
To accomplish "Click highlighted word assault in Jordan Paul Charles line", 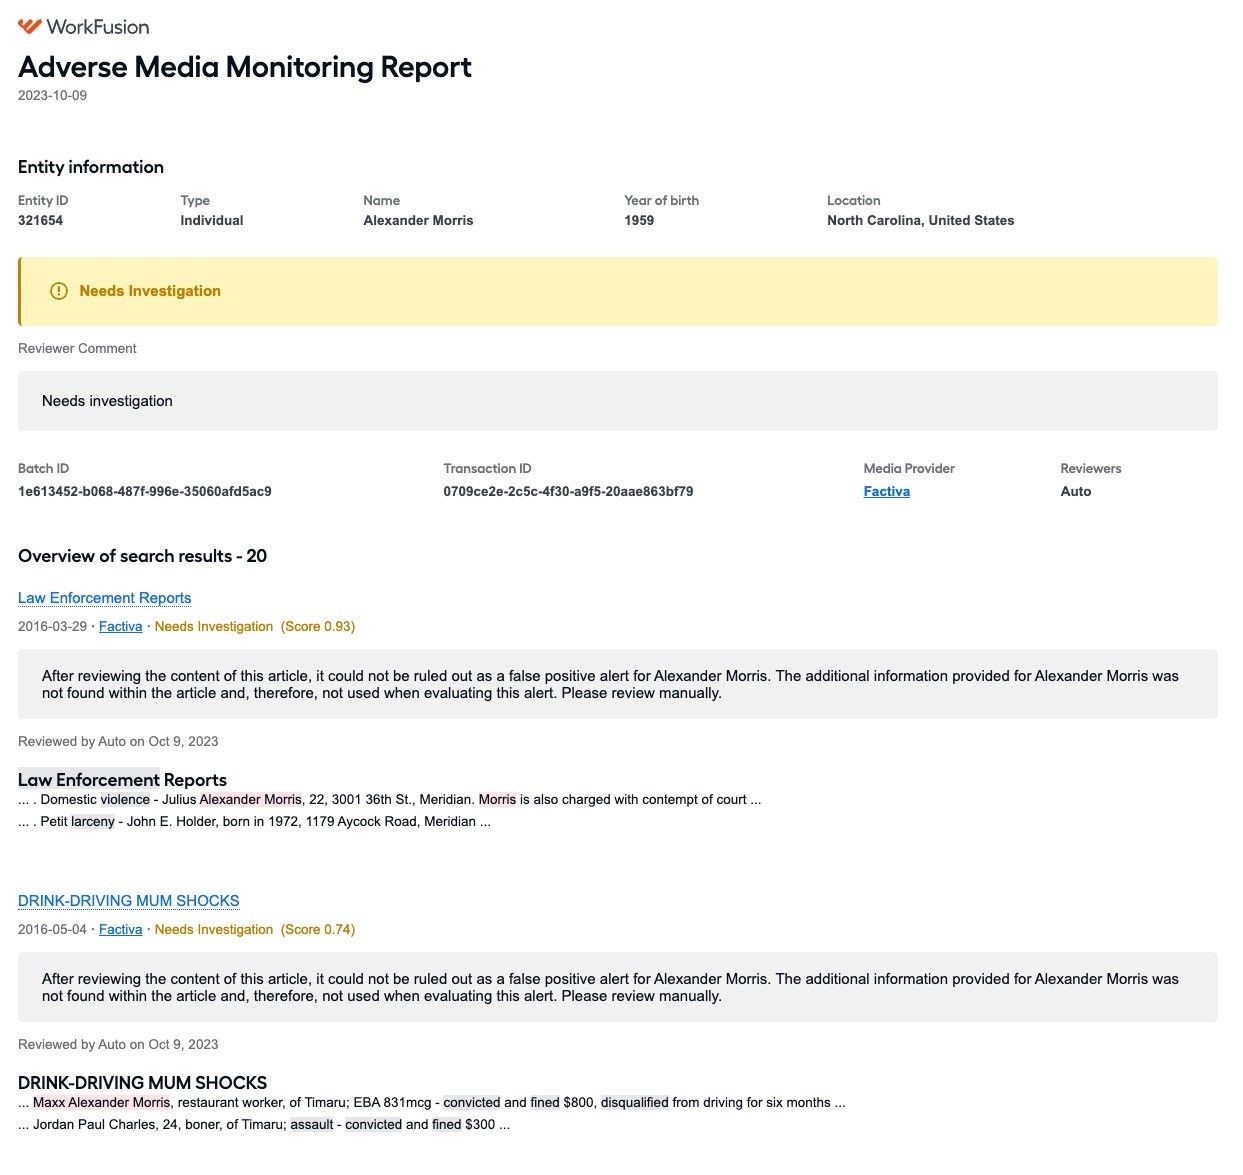I will coord(312,1124).
